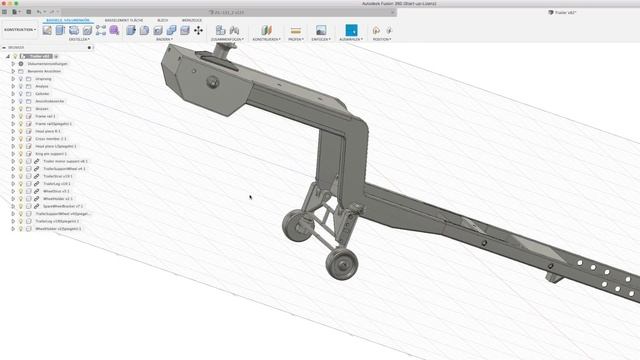This screenshot has height=360, width=640.
Task: Open the Ändern dropdown label
Action: 164,39
